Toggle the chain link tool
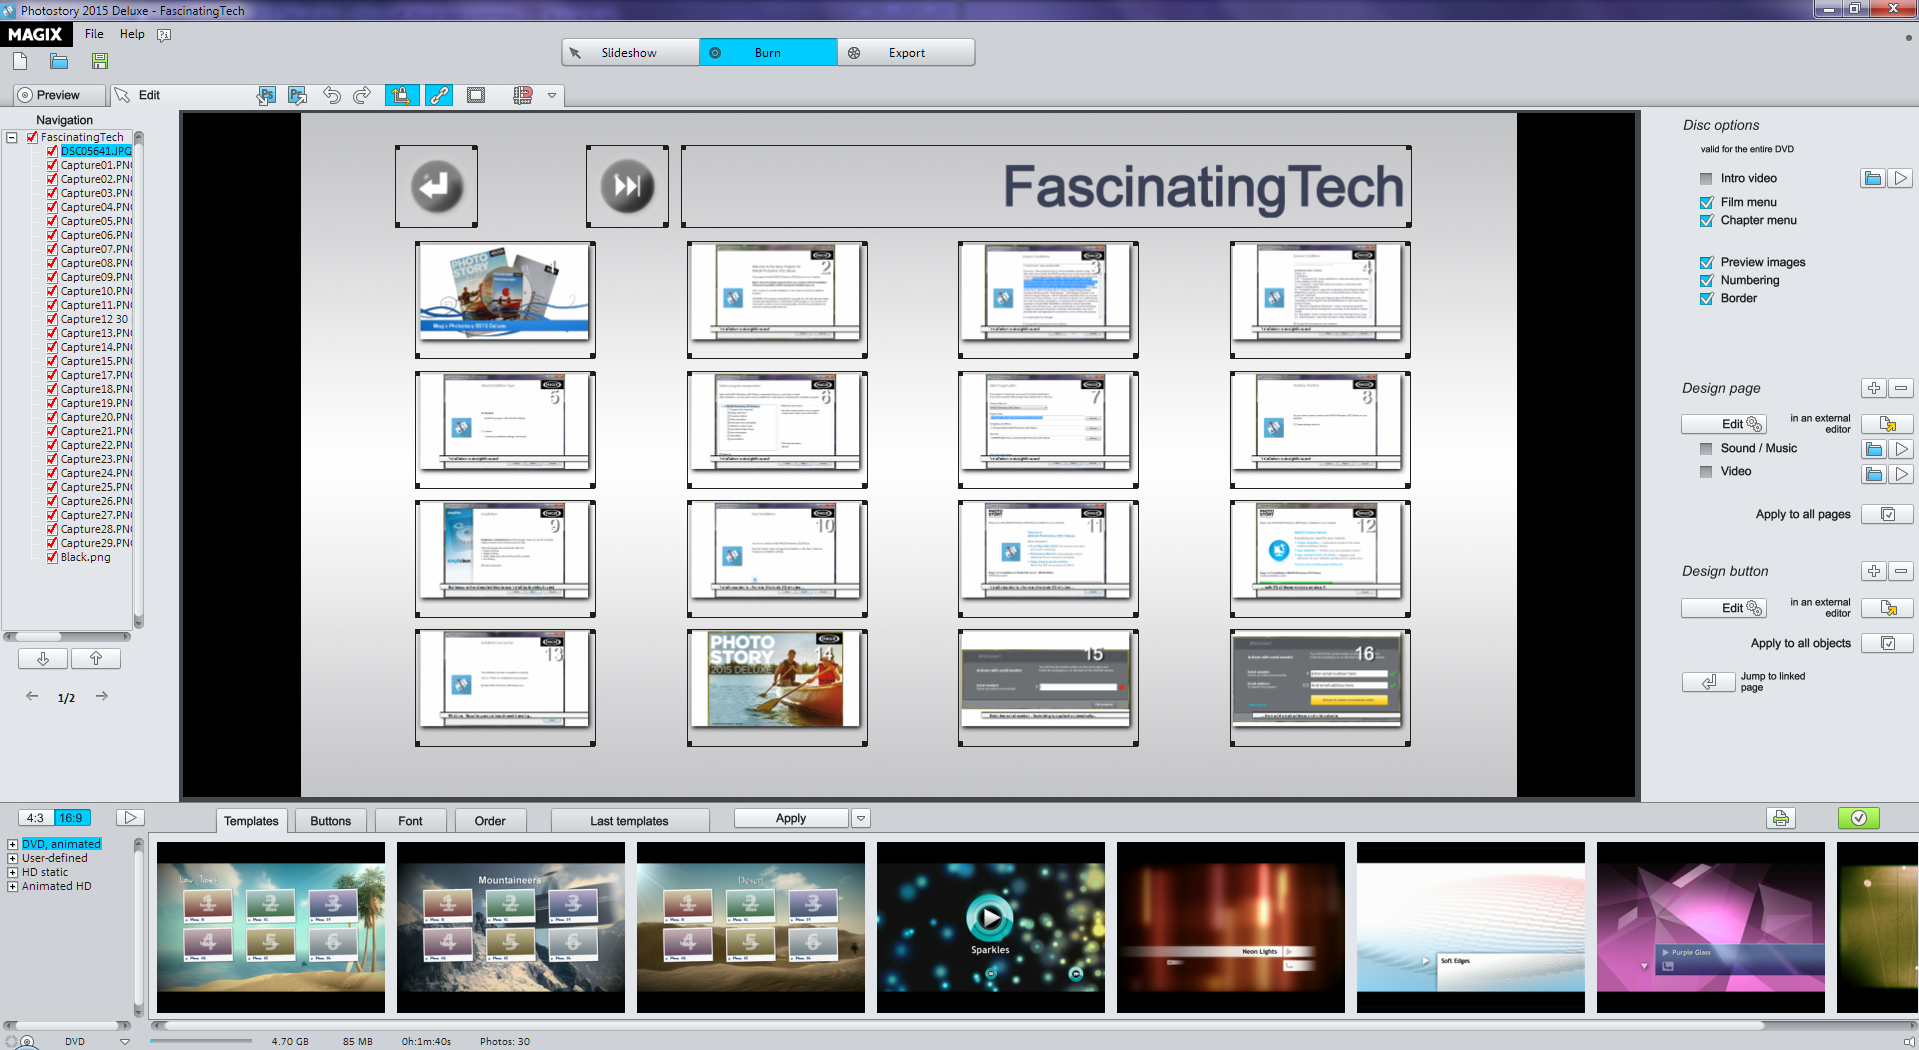 click(438, 95)
